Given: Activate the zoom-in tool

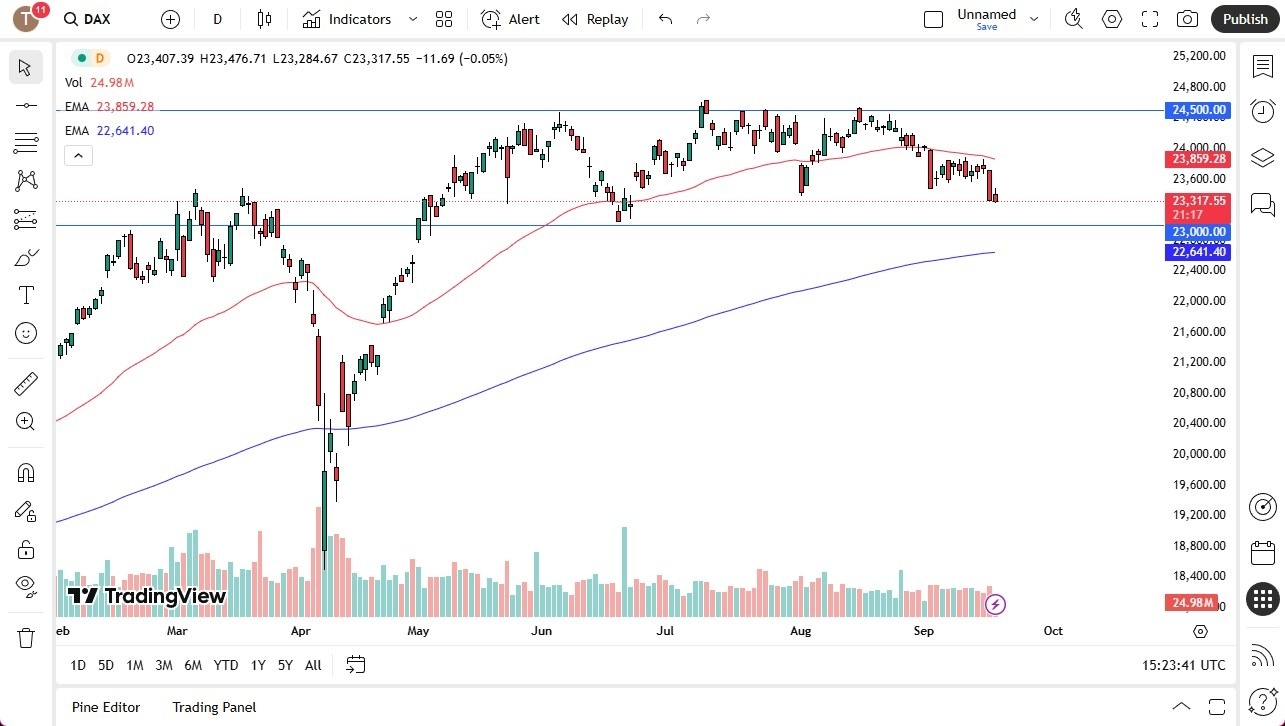Looking at the screenshot, I should coord(26,421).
